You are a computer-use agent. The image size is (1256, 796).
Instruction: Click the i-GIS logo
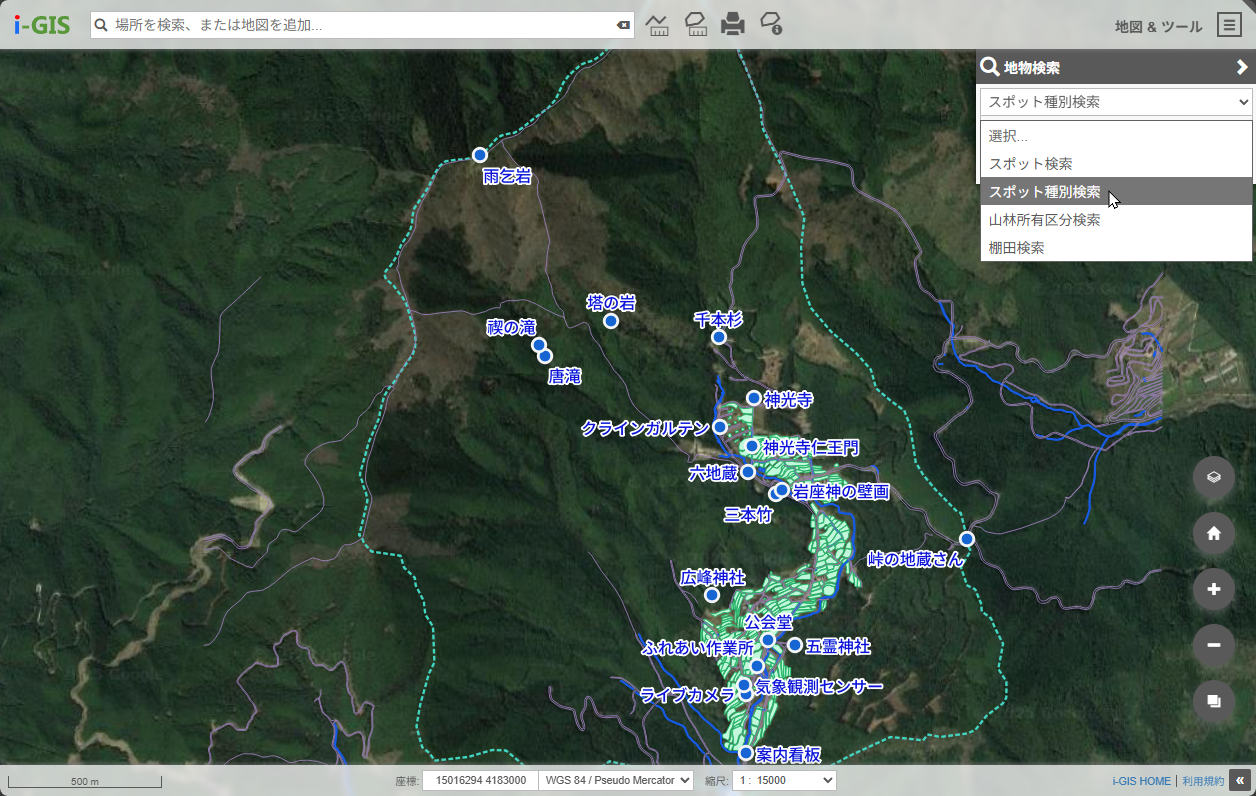coord(42,25)
